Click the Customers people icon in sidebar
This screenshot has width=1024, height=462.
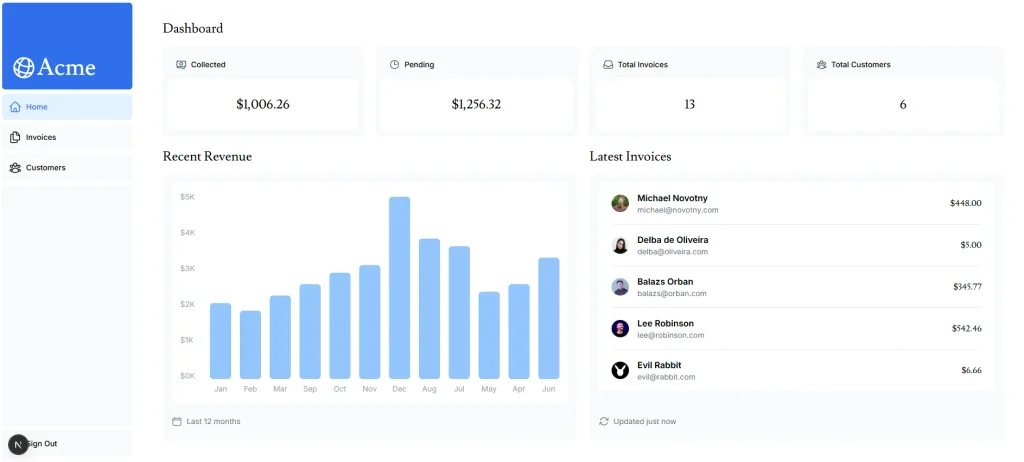tap(15, 168)
